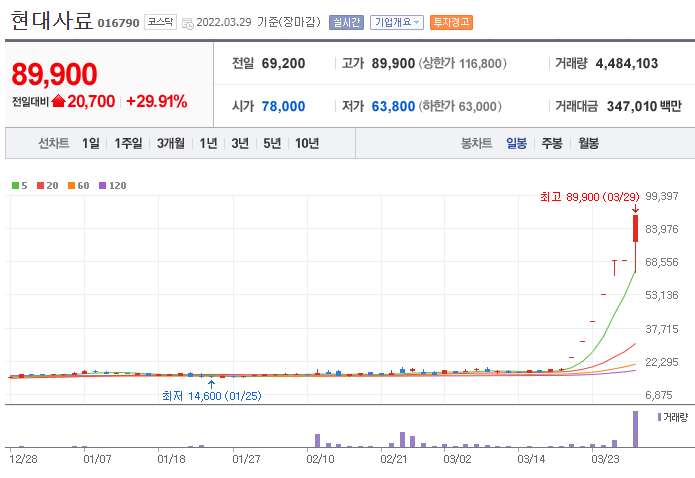This screenshot has height=478, width=695.
Task: Open the 기업개요 dropdown
Action: pyautogui.click(x=397, y=22)
